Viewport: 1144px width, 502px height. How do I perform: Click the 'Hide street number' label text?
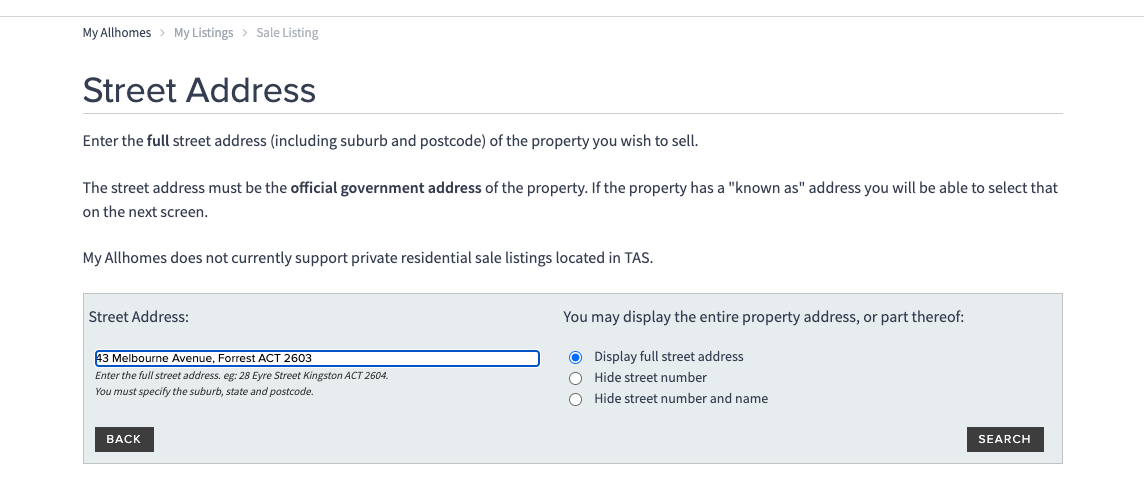click(650, 378)
